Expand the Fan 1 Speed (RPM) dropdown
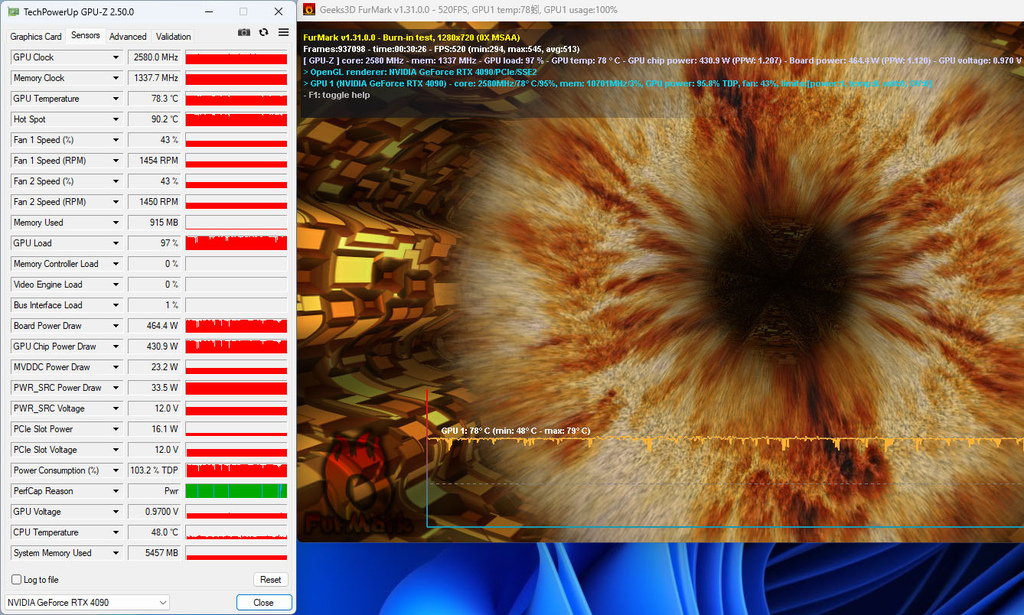 pos(116,161)
